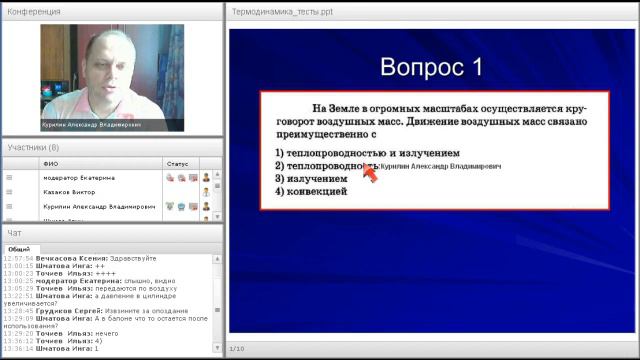Click the name caption on webcam video
The width and height of the screenshot is (640, 360).
(x=91, y=124)
